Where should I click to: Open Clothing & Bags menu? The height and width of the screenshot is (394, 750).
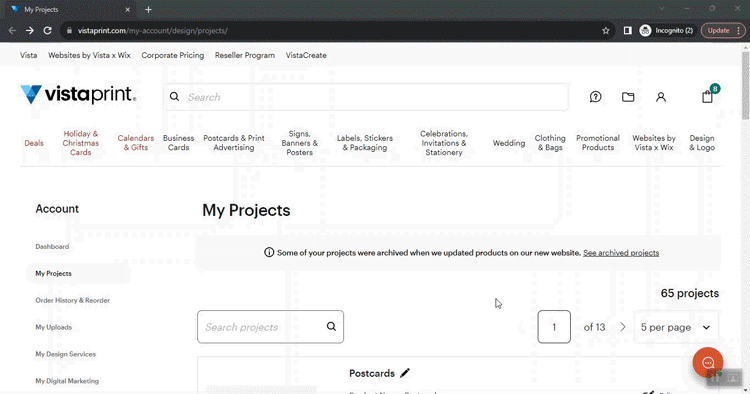[550, 143]
